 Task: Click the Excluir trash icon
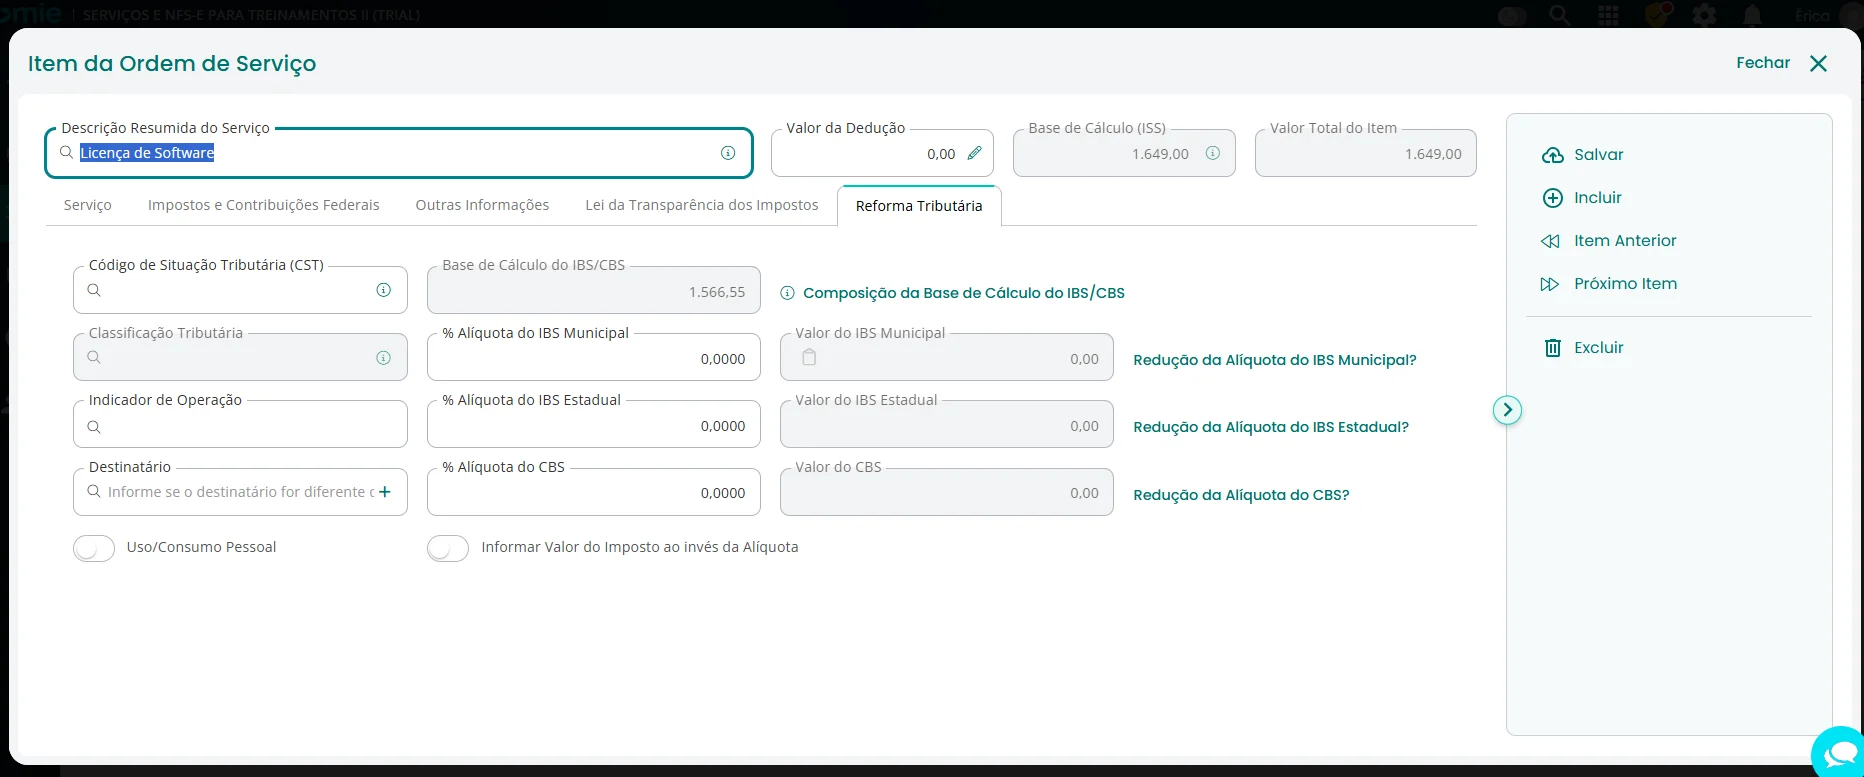click(x=1553, y=348)
